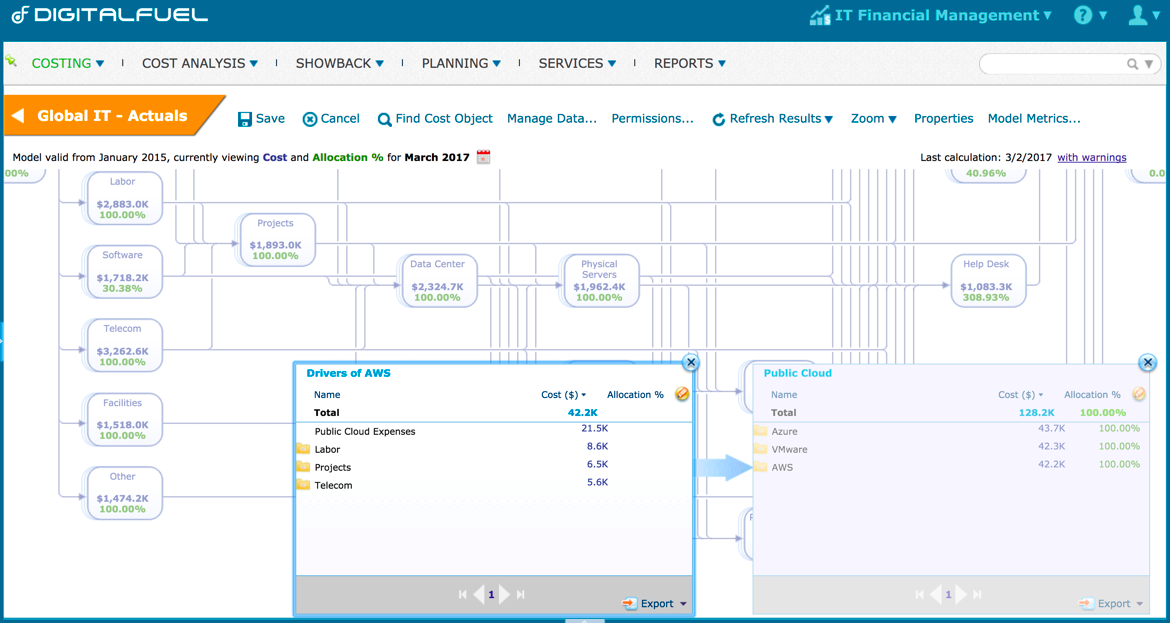Select the Software cost node

pos(123,271)
